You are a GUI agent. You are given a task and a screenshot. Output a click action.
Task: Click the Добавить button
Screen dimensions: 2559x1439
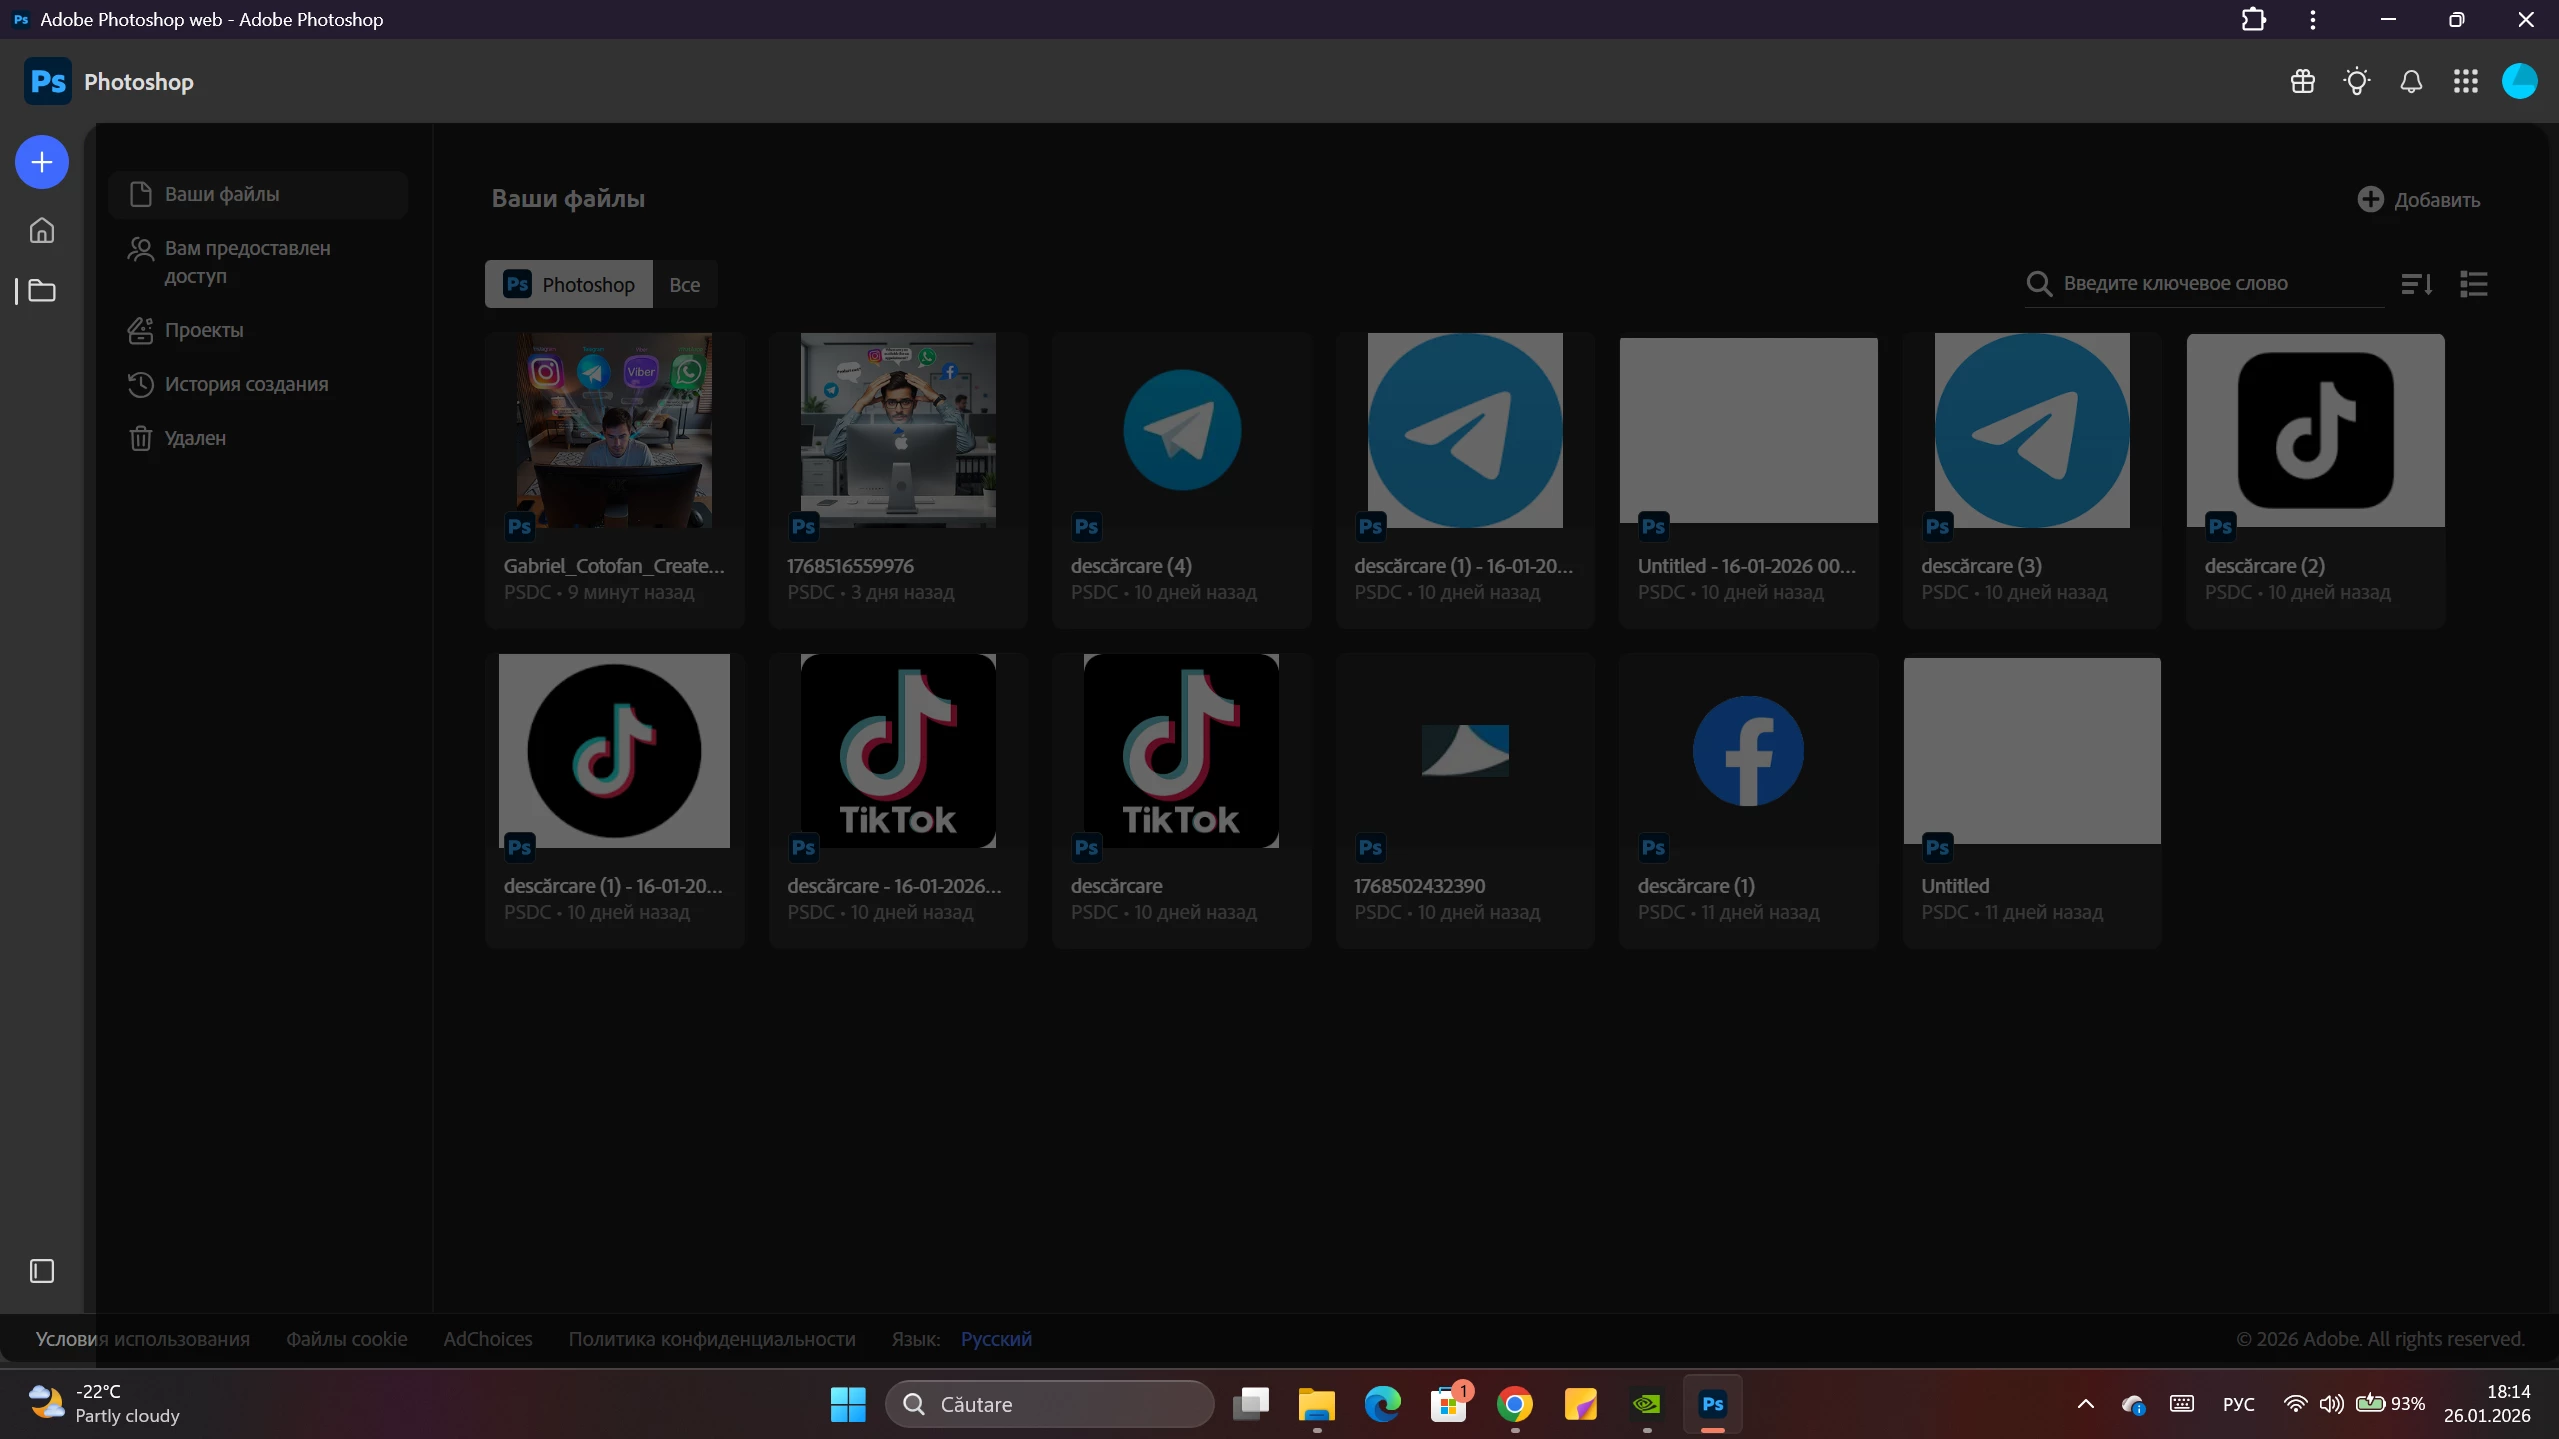coord(2418,200)
